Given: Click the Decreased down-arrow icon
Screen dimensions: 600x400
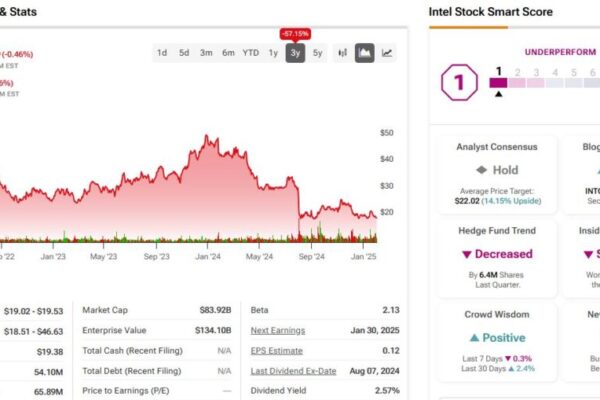Looking at the screenshot, I should click(x=466, y=255).
